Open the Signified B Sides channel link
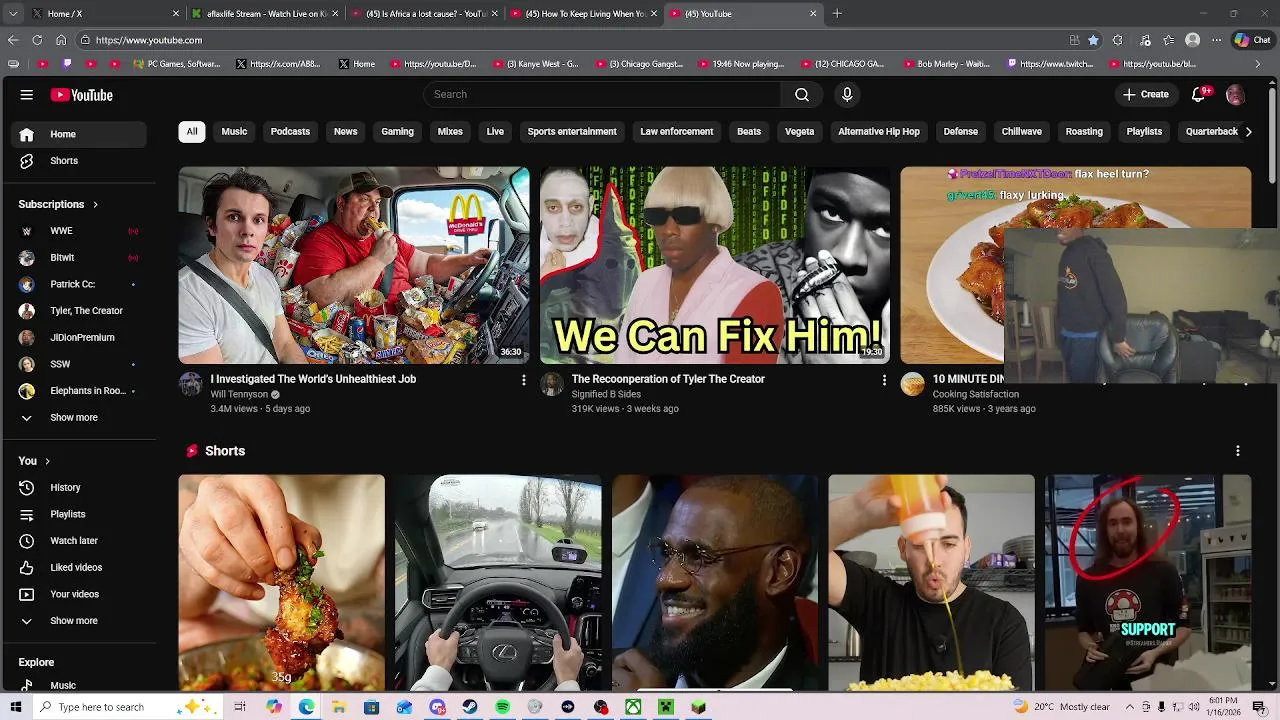 click(x=606, y=394)
